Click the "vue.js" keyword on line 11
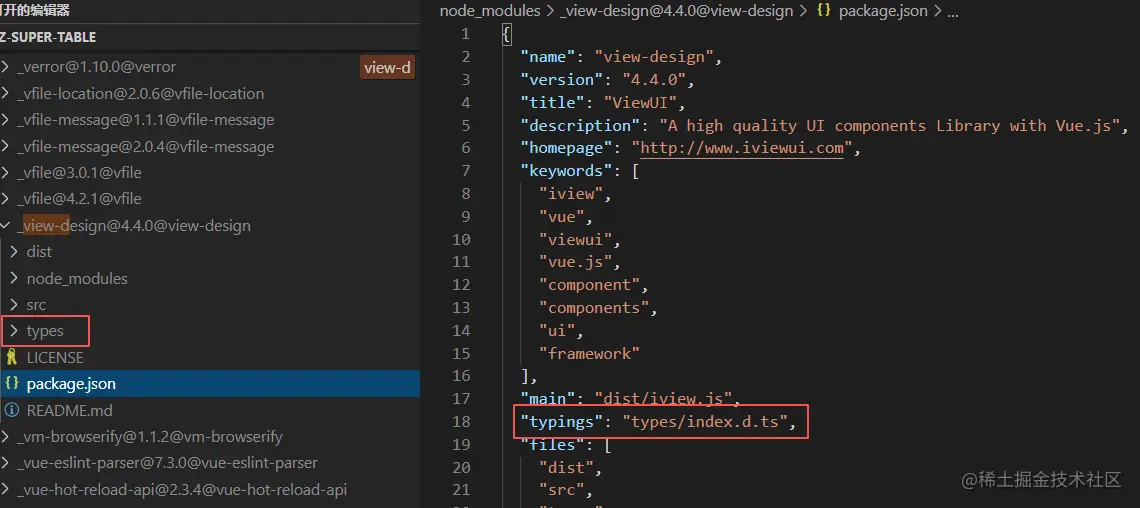The image size is (1140, 508). [x=576, y=262]
